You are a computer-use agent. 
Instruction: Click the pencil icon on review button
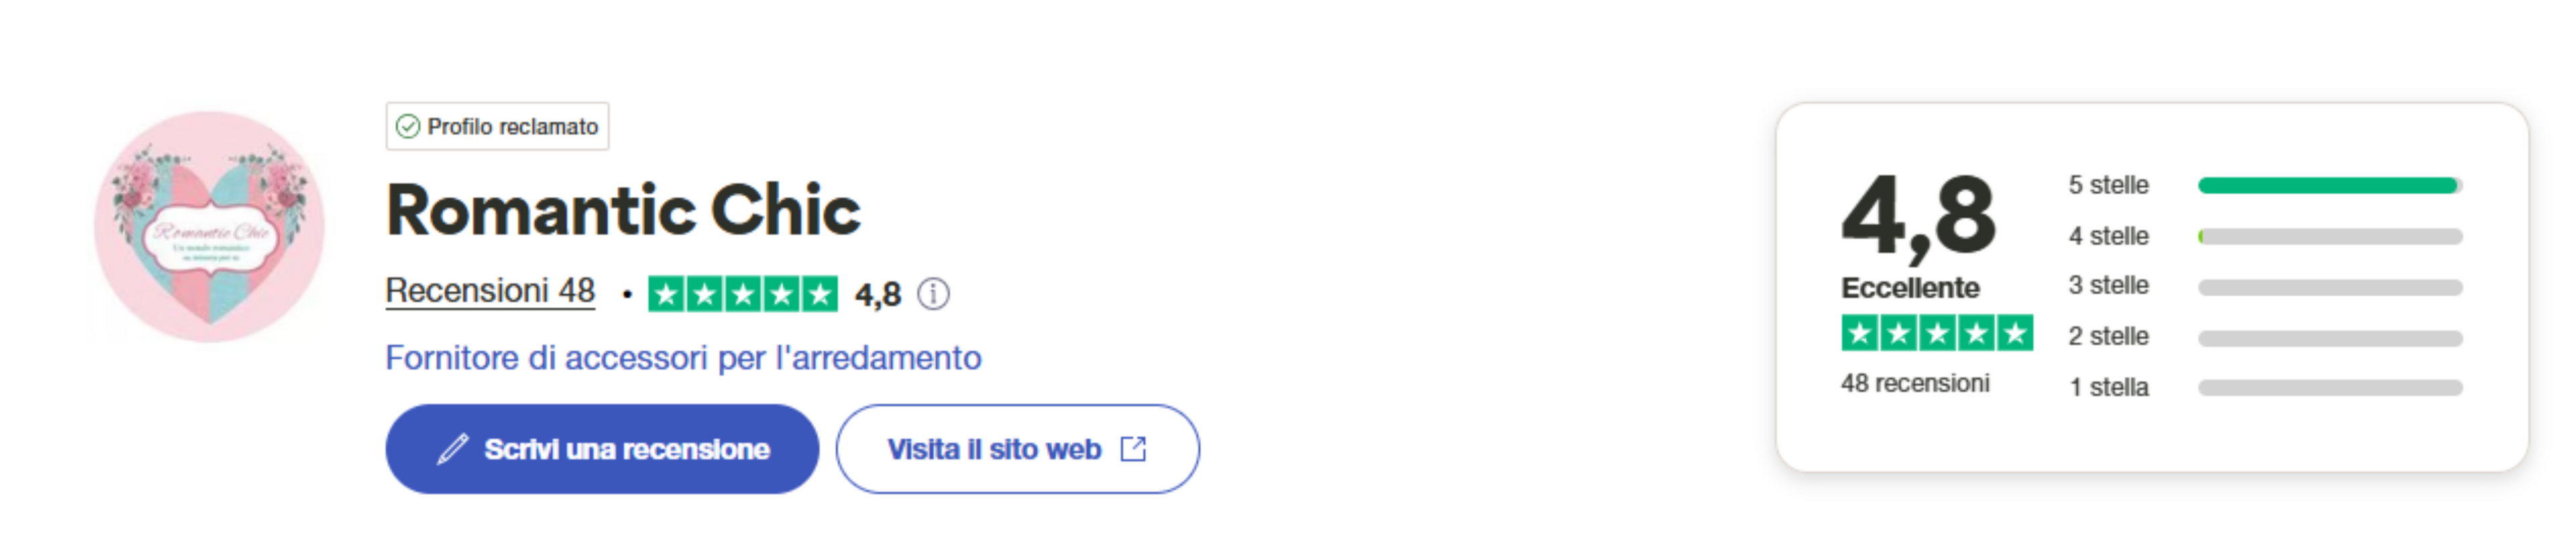point(452,449)
